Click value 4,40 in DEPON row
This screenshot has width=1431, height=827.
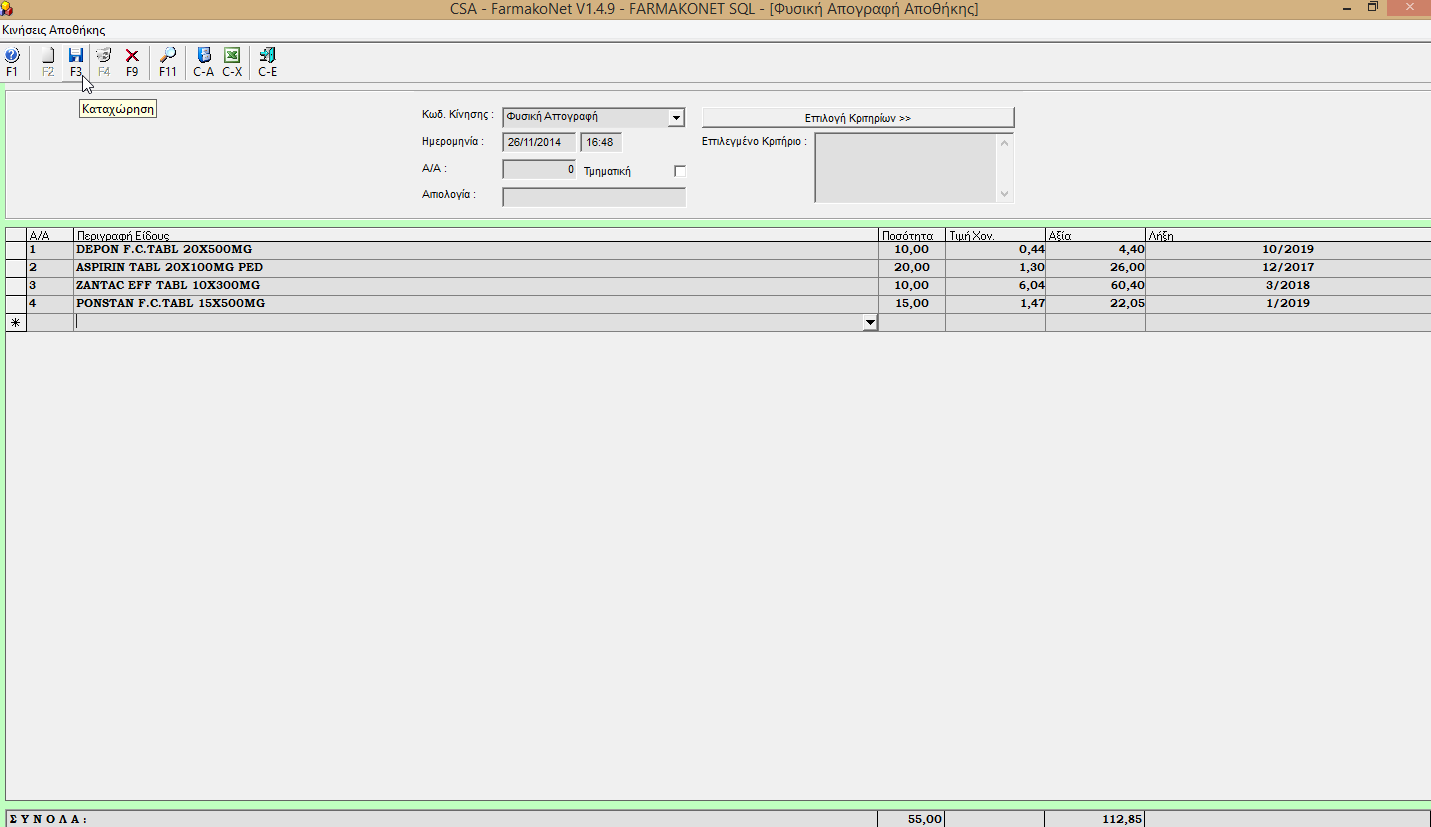[x=1095, y=250]
